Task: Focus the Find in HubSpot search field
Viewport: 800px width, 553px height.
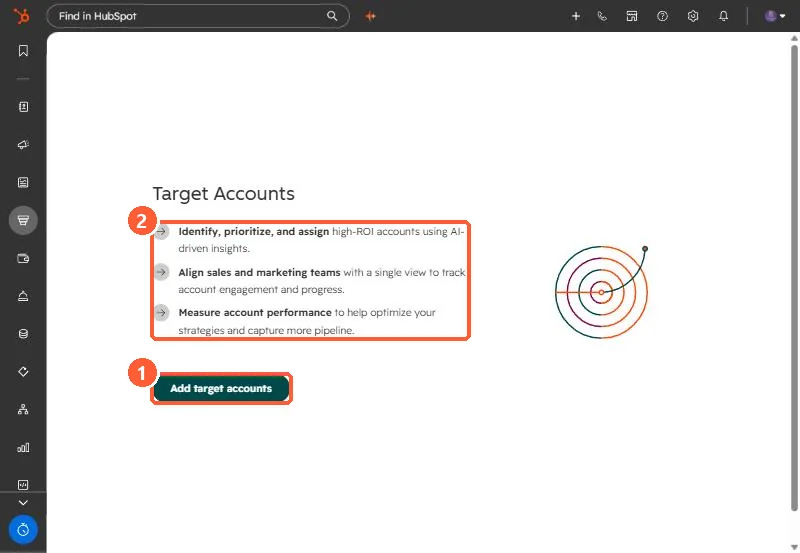Action: click(x=197, y=16)
